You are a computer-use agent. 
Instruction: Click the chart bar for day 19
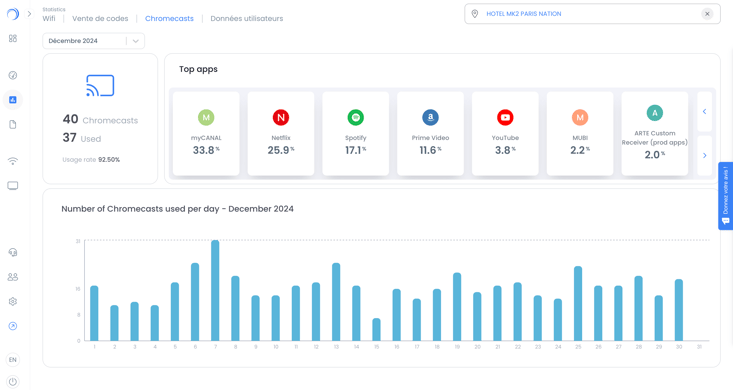[x=457, y=307]
